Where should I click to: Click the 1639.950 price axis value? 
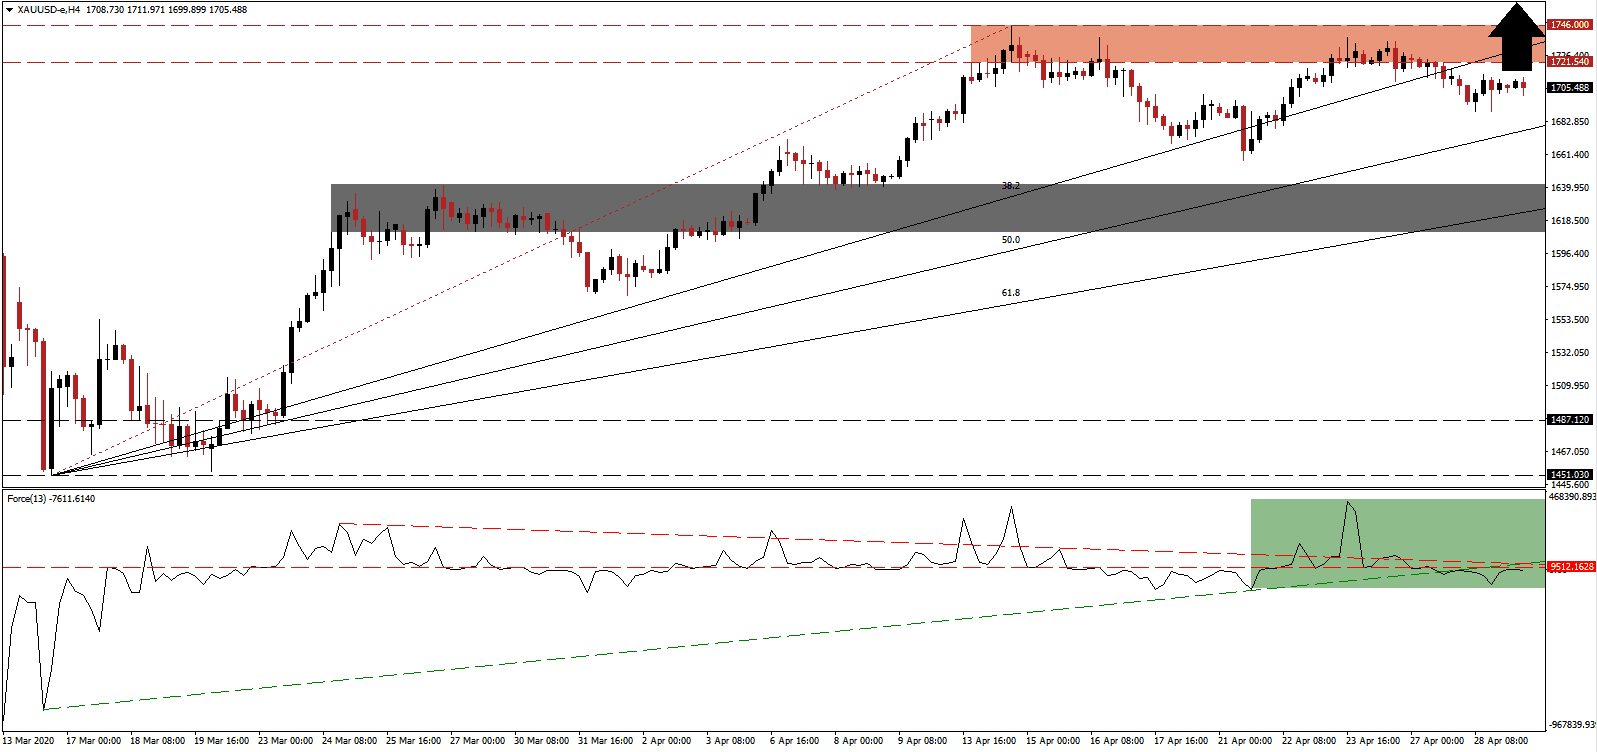coord(1570,188)
